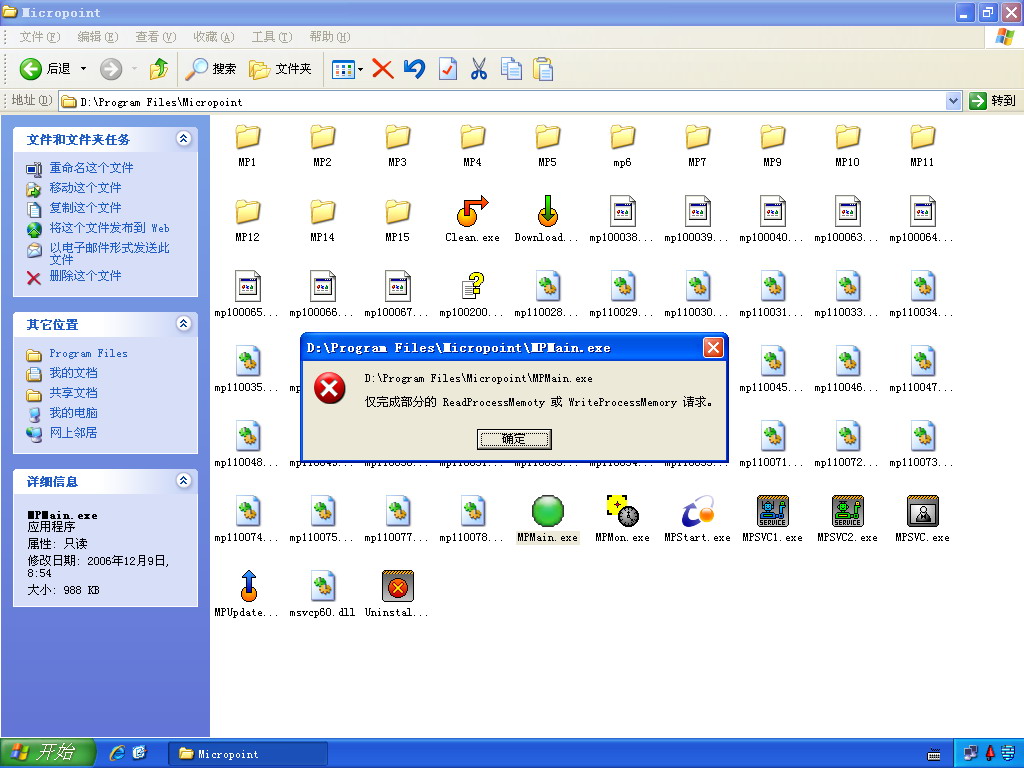Click 以电子邮件形式发送此文件 link
This screenshot has width=1024, height=768.
[109, 253]
